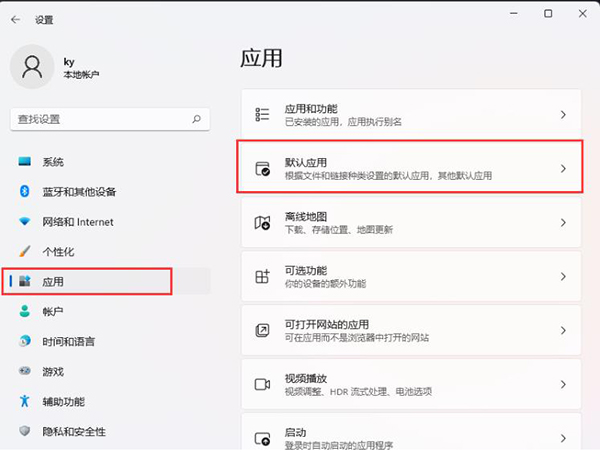Maximize the Settings window
The width and height of the screenshot is (600, 452).
[x=548, y=13]
